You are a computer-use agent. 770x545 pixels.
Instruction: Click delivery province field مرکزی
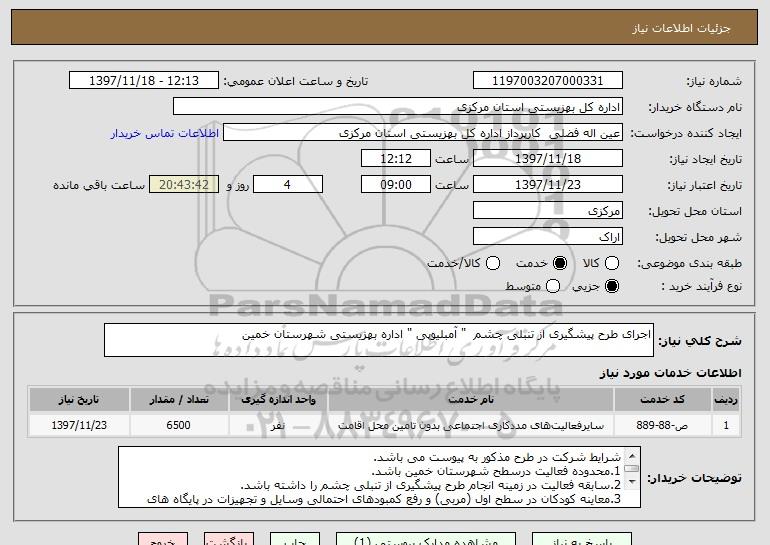pos(548,211)
